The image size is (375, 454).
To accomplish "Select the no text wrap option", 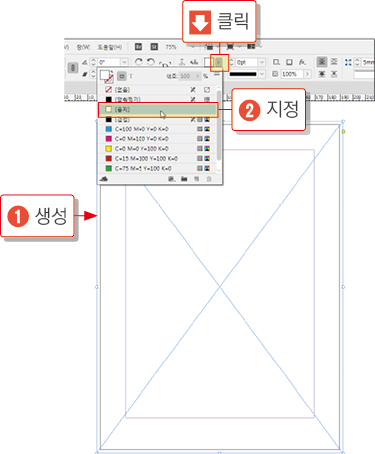I will [322, 62].
